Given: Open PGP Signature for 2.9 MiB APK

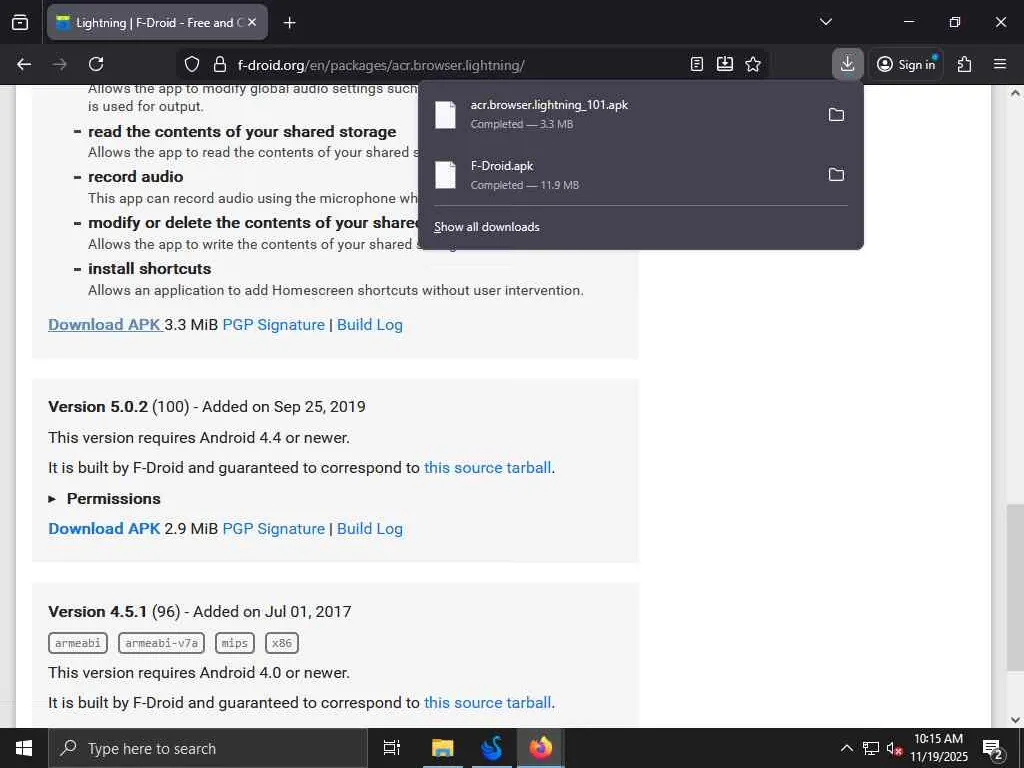Looking at the screenshot, I should point(274,528).
